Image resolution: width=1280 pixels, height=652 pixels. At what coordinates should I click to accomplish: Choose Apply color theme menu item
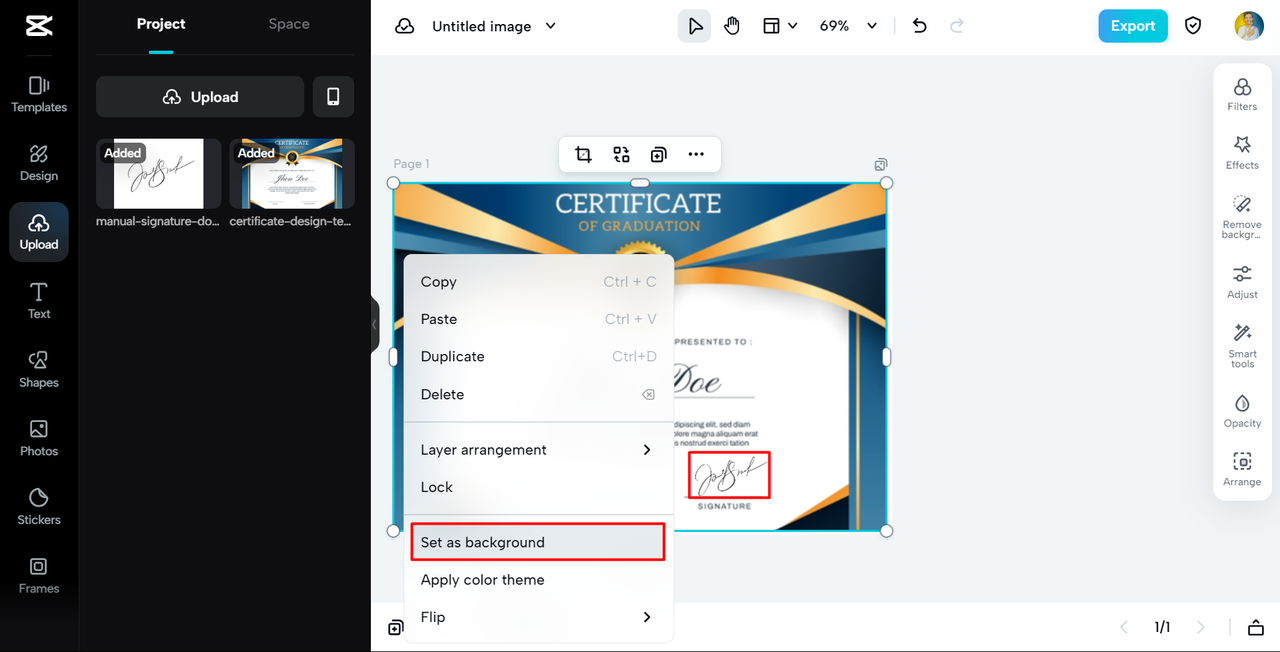(538, 580)
